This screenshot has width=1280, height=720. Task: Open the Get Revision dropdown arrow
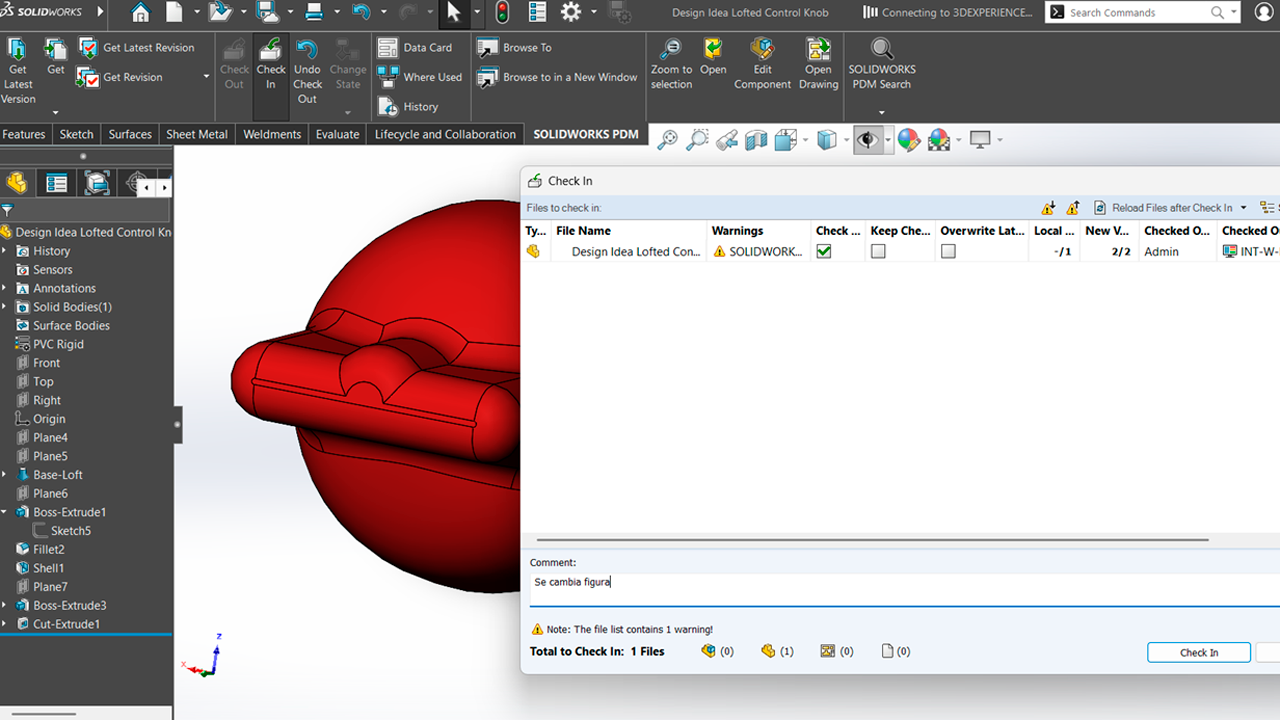click(207, 77)
